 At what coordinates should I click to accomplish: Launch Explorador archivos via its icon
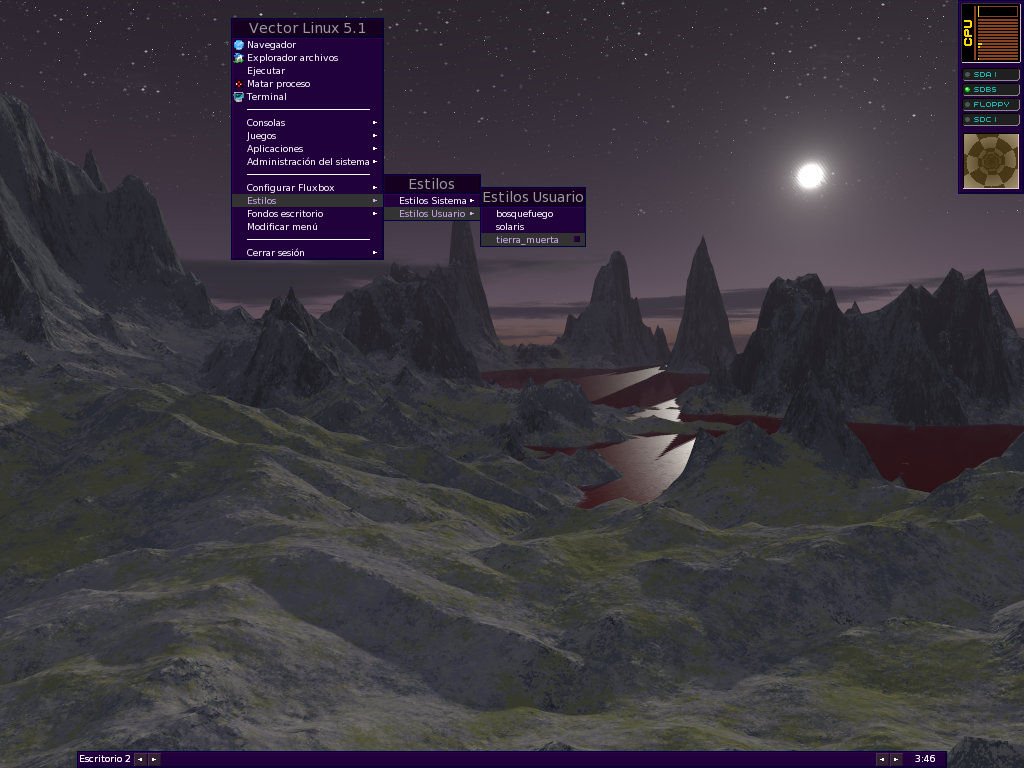[x=239, y=58]
